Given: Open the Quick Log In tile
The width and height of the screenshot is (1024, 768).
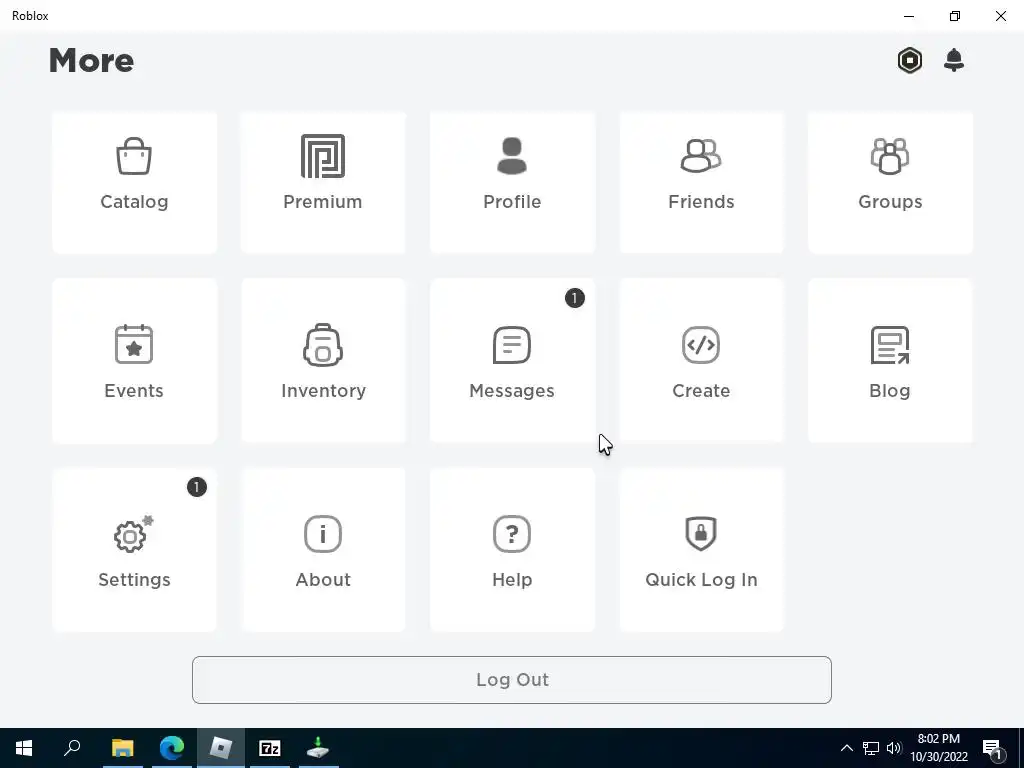Looking at the screenshot, I should point(701,550).
